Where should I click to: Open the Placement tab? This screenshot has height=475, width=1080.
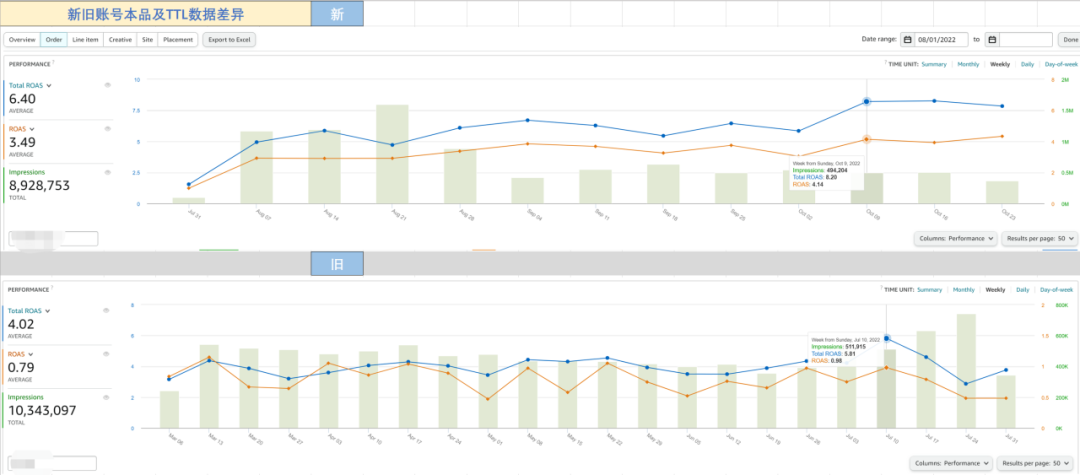coord(178,40)
